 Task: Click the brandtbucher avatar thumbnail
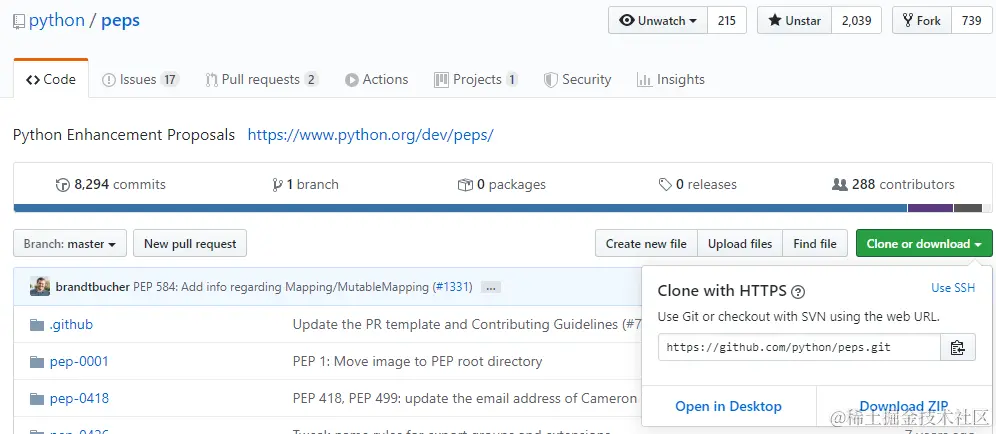(x=40, y=287)
